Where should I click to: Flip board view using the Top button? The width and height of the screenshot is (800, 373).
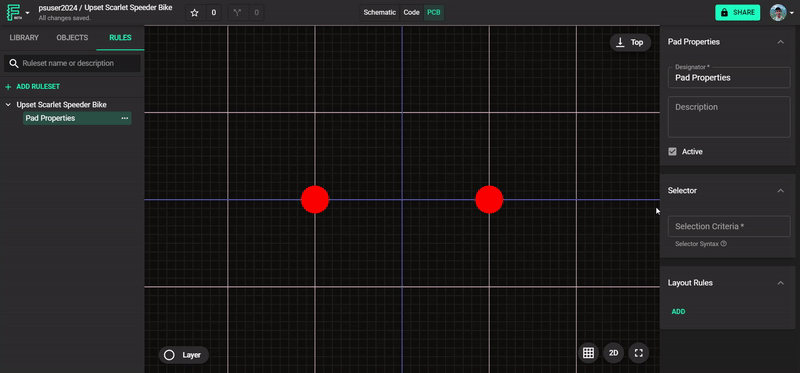(x=630, y=42)
